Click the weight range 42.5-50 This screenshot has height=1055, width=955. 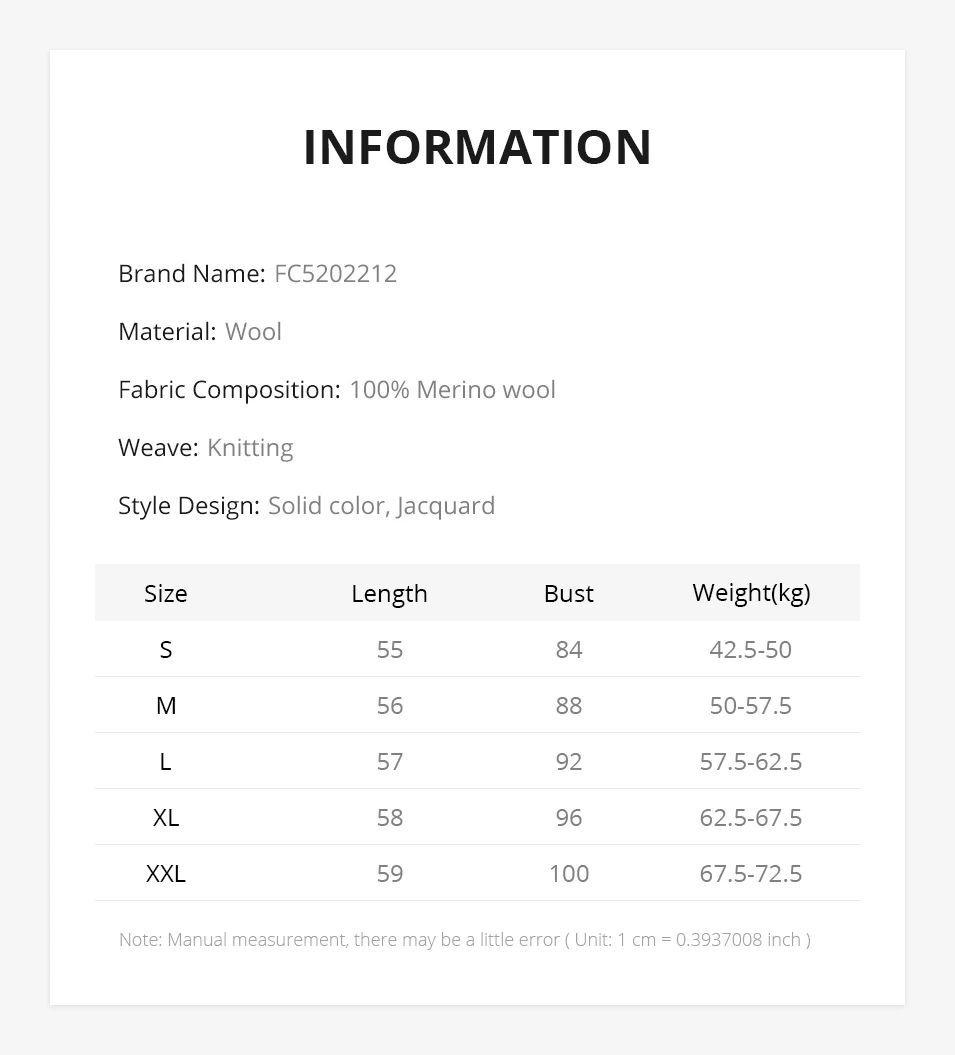750,650
